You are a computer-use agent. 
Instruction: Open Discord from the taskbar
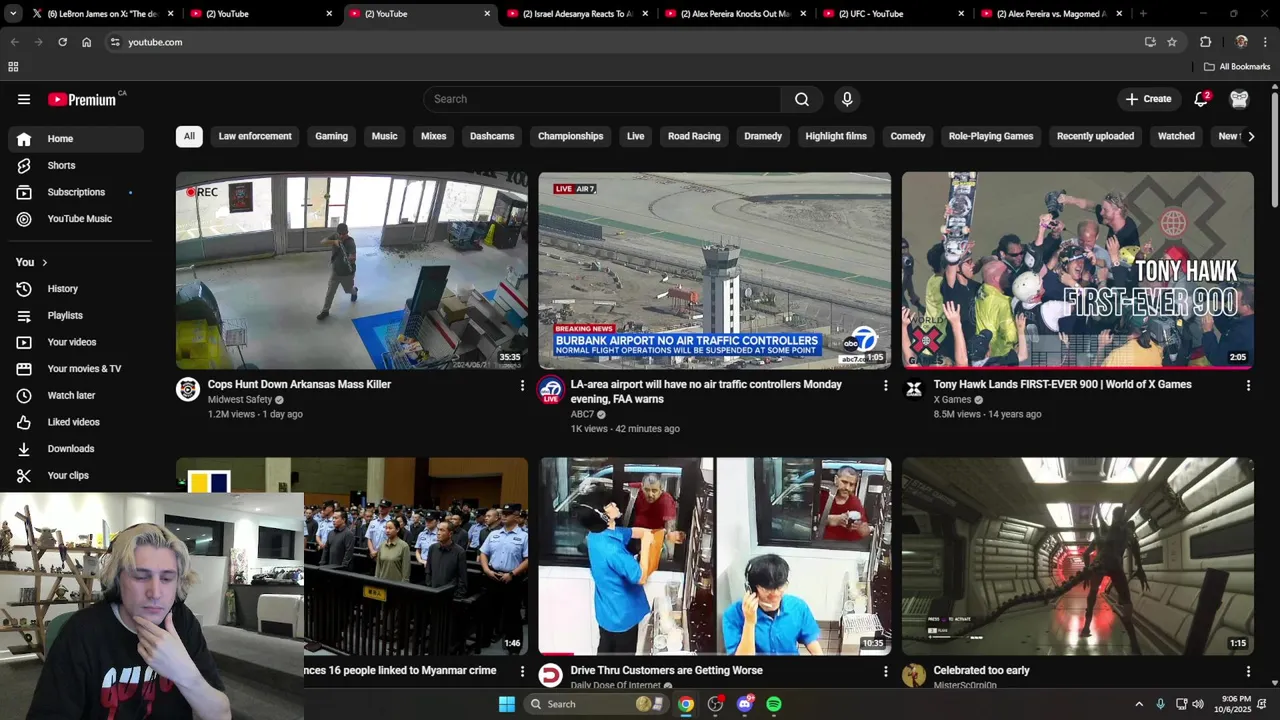click(x=745, y=704)
